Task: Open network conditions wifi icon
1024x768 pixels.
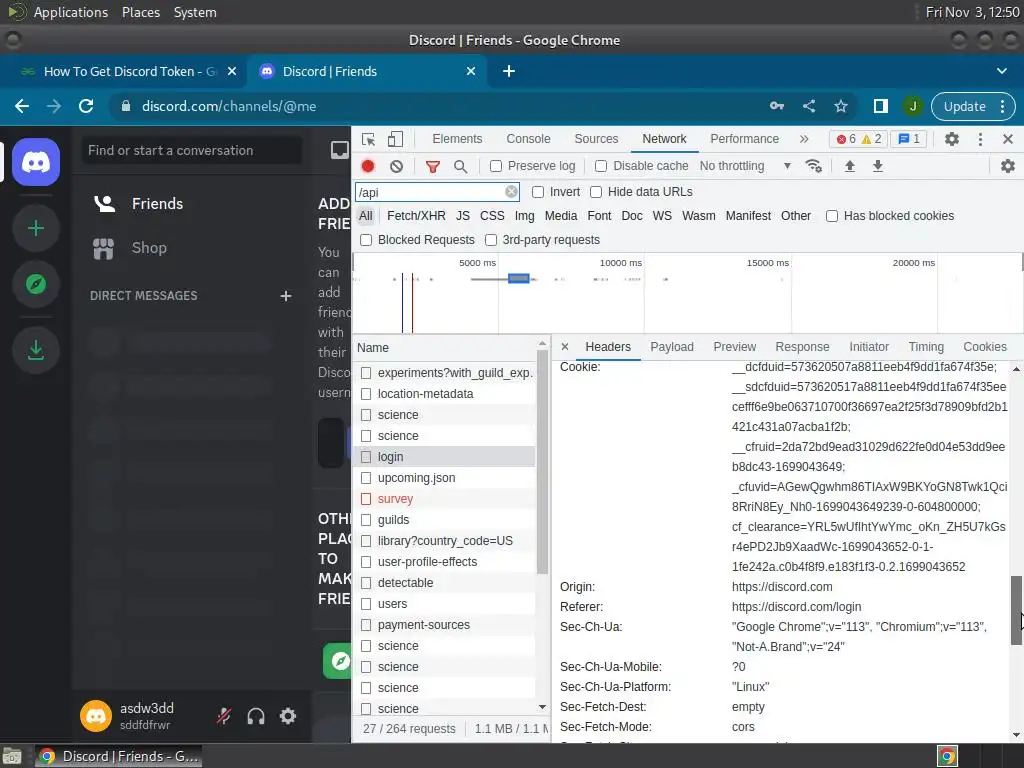Action: [814, 166]
